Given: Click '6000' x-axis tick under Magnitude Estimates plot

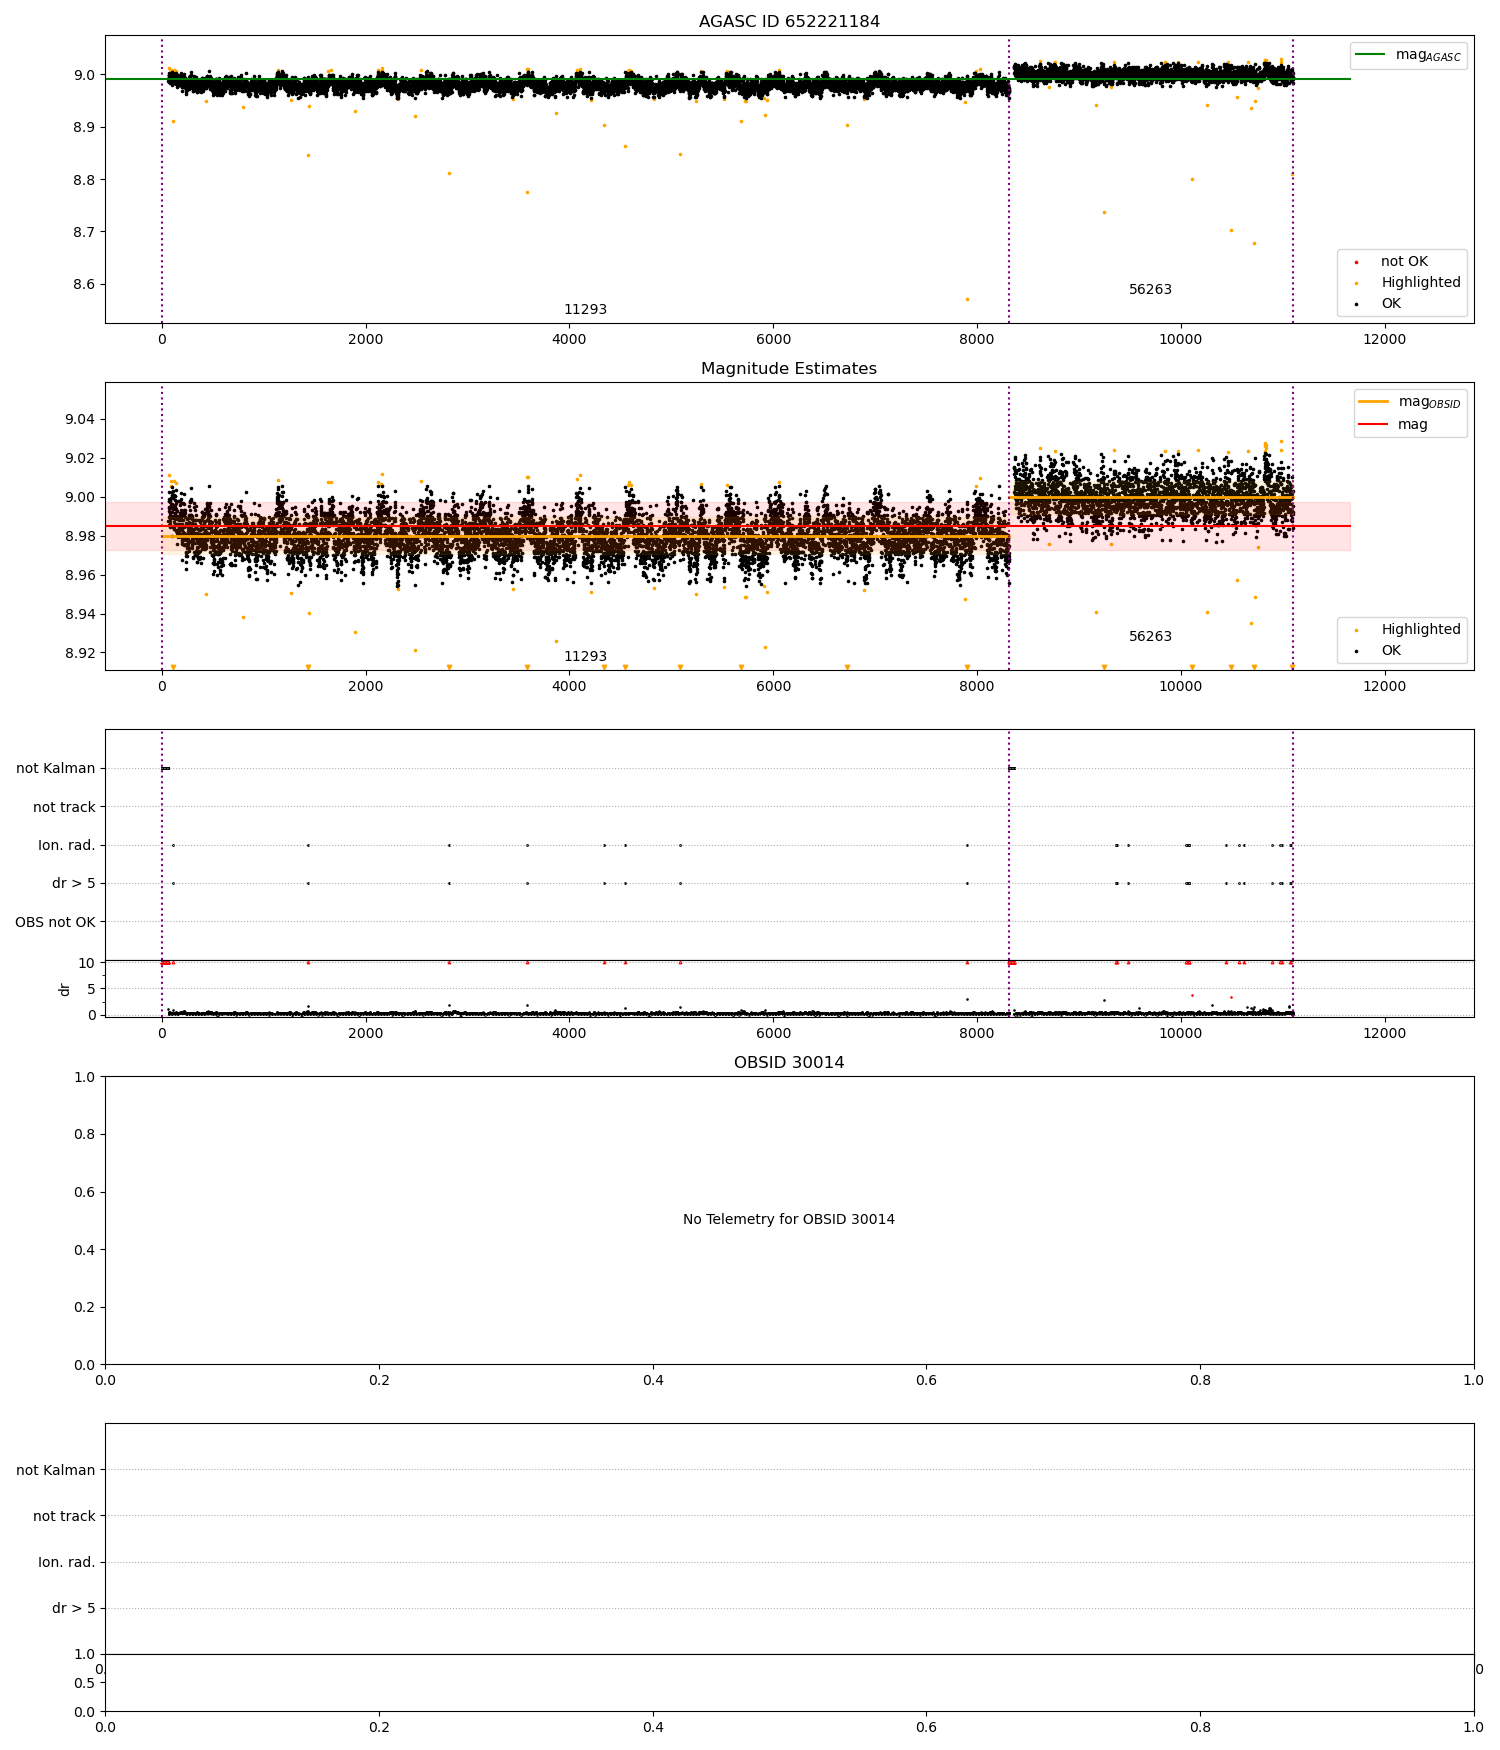Looking at the screenshot, I should click(x=773, y=686).
